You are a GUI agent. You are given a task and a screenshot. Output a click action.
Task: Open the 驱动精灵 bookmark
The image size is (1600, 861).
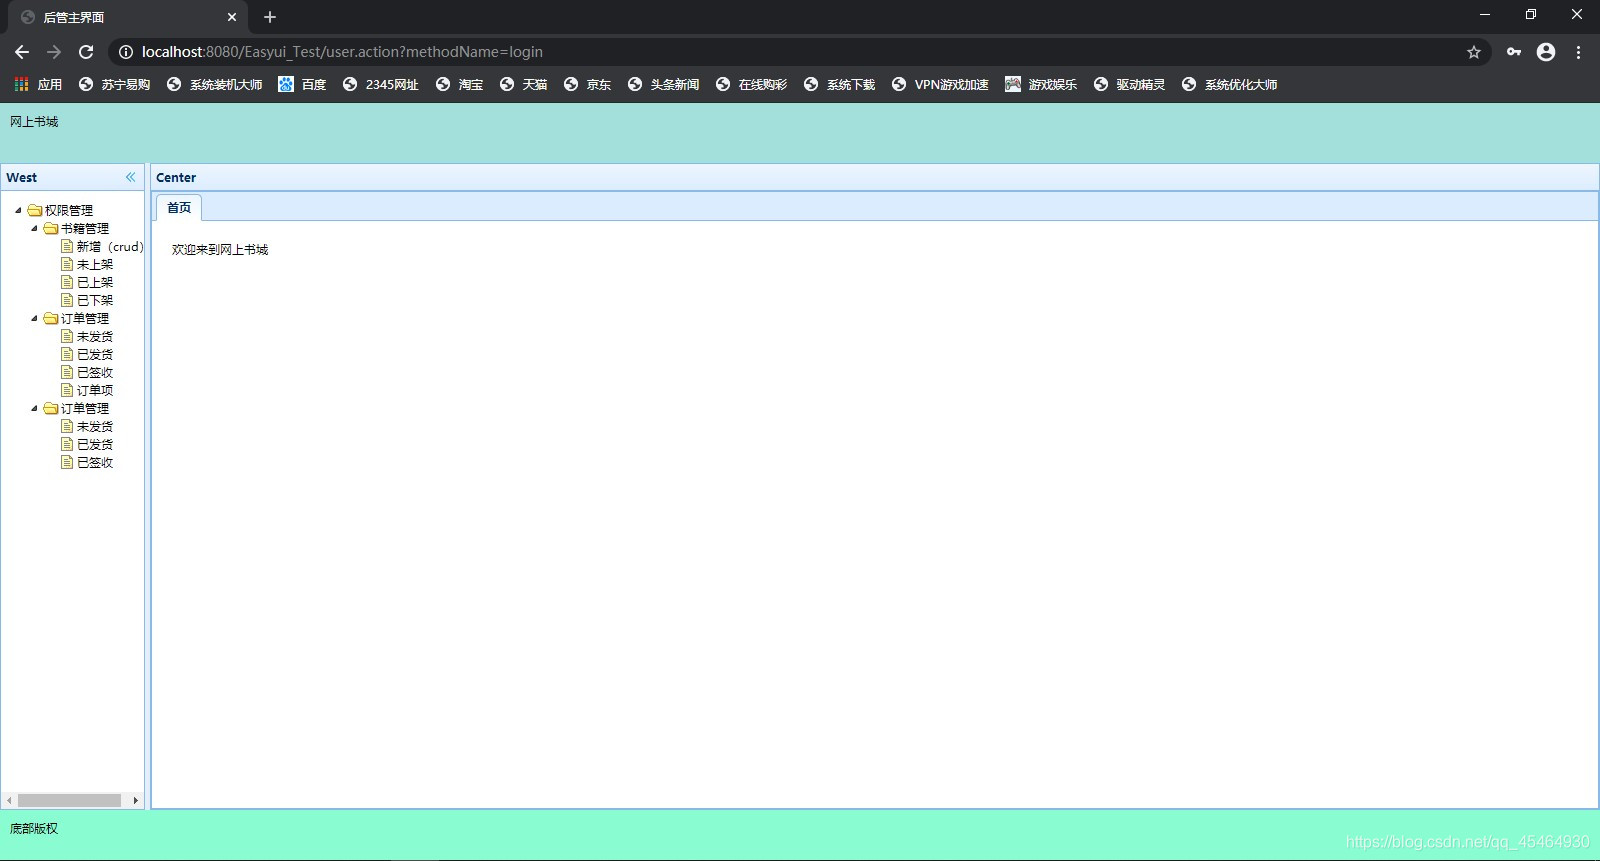(1129, 84)
